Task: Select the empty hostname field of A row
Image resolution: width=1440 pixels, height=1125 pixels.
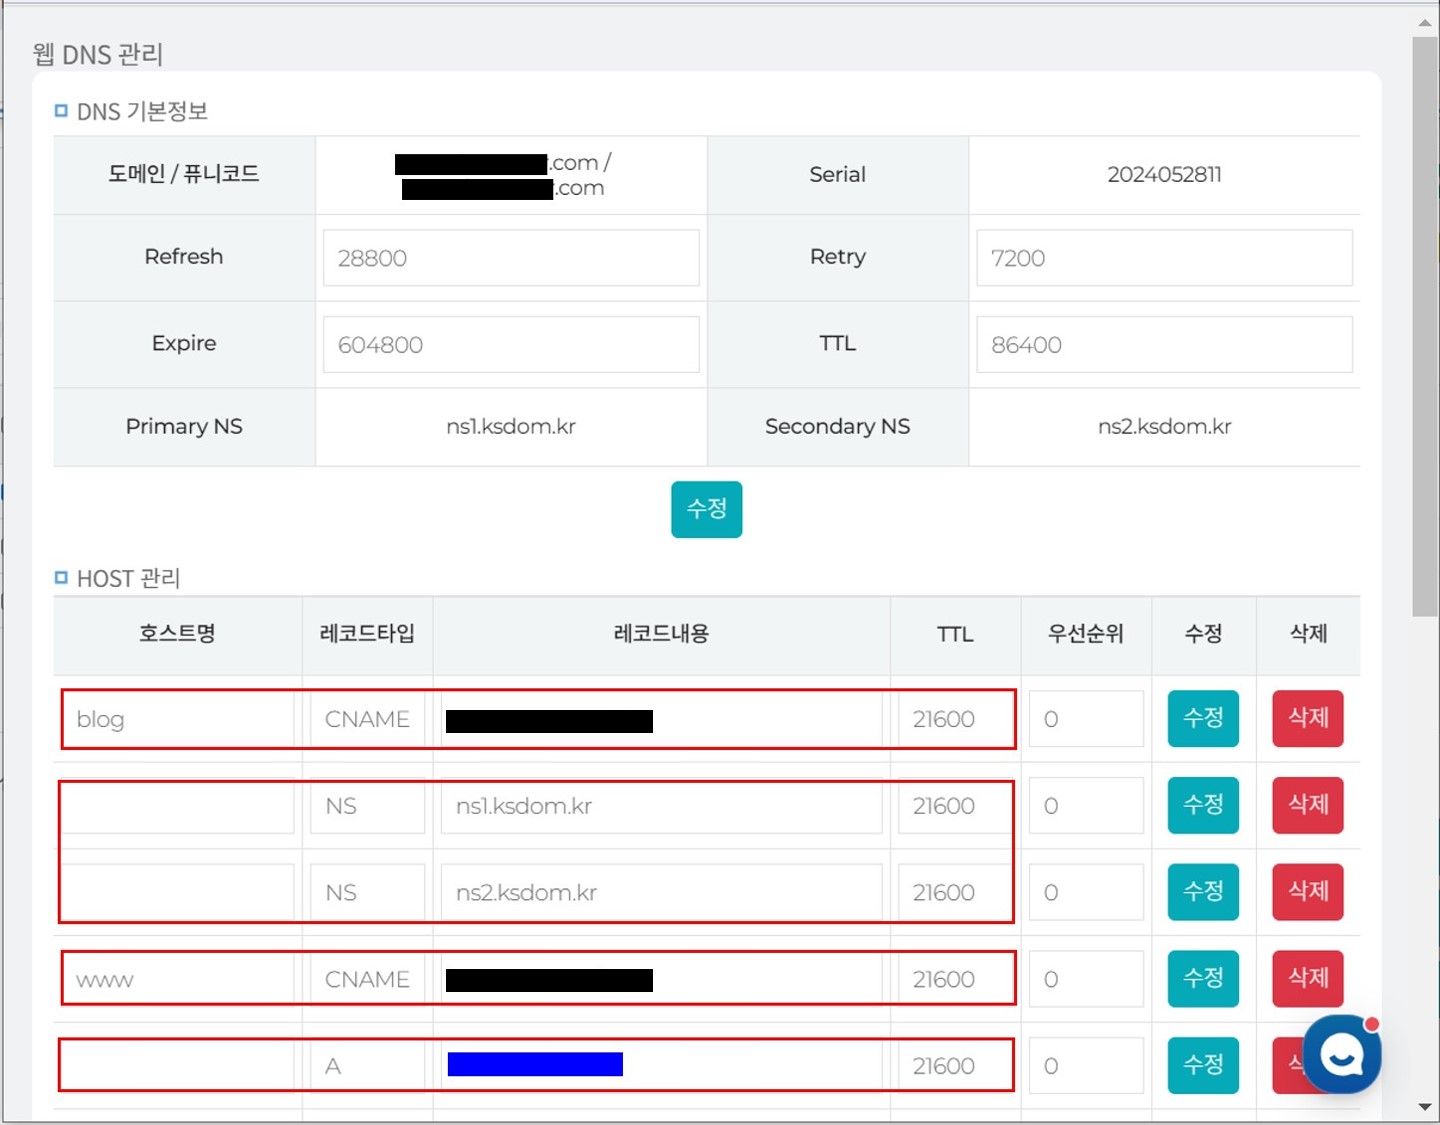Action: coord(178,1066)
